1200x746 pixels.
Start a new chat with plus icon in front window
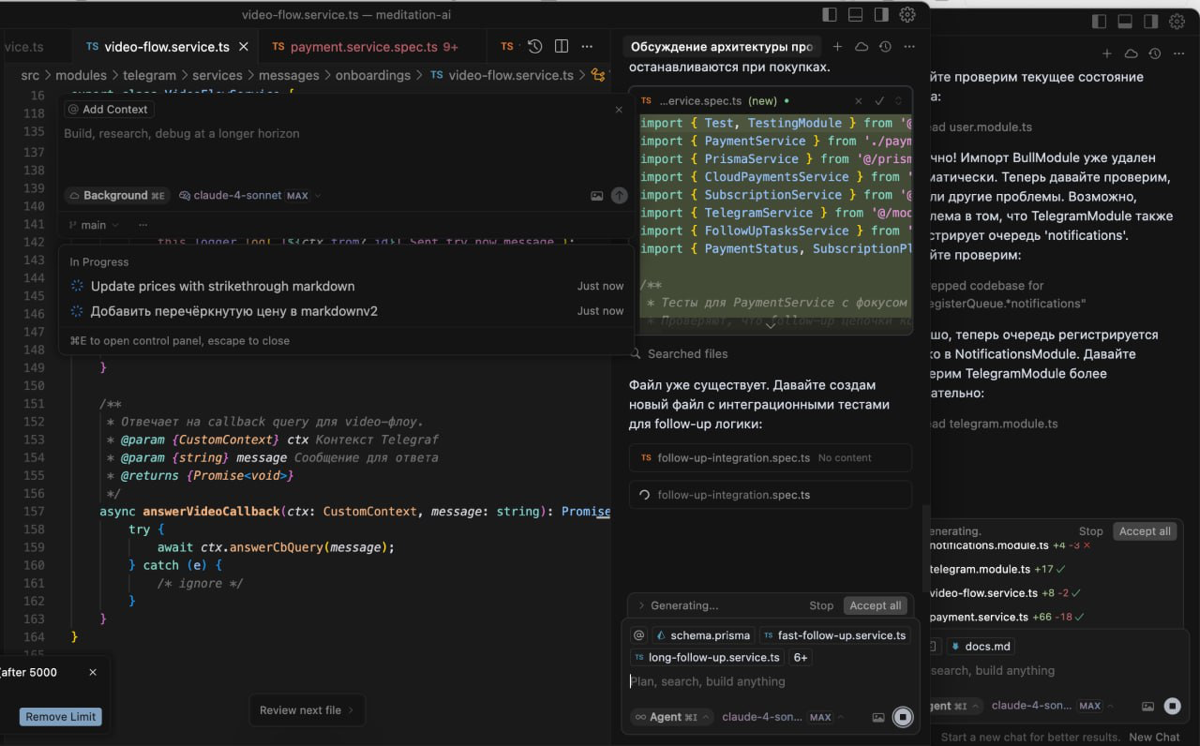[x=837, y=47]
